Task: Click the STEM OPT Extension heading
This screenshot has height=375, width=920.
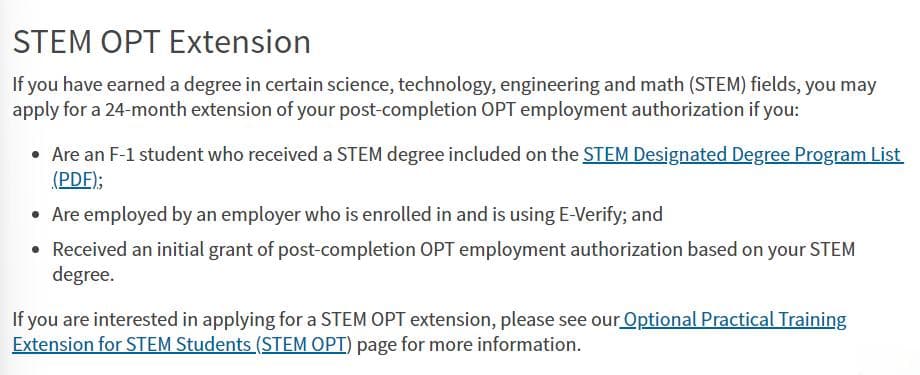Action: [x=161, y=42]
